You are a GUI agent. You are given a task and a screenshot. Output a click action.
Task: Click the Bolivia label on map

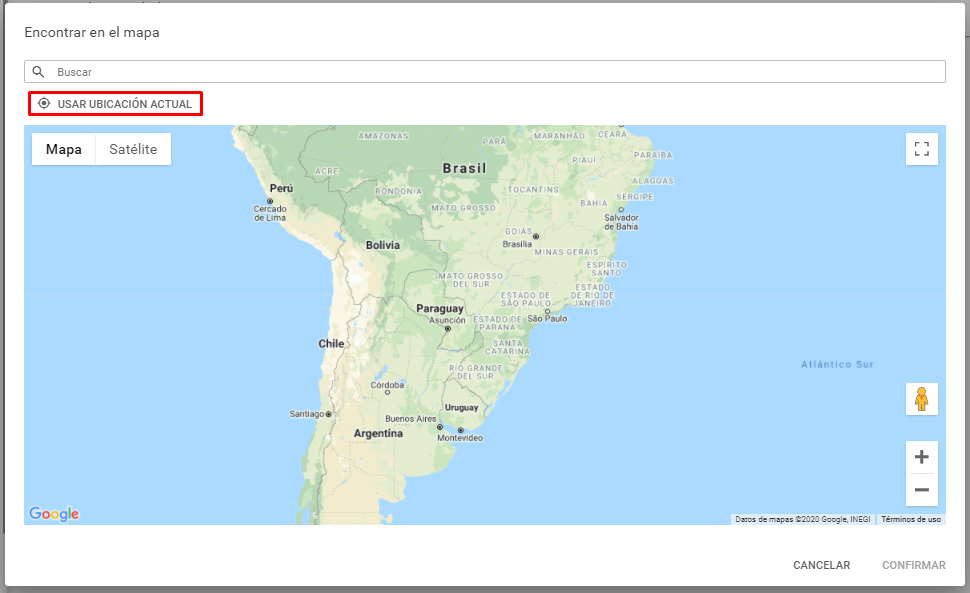click(382, 245)
